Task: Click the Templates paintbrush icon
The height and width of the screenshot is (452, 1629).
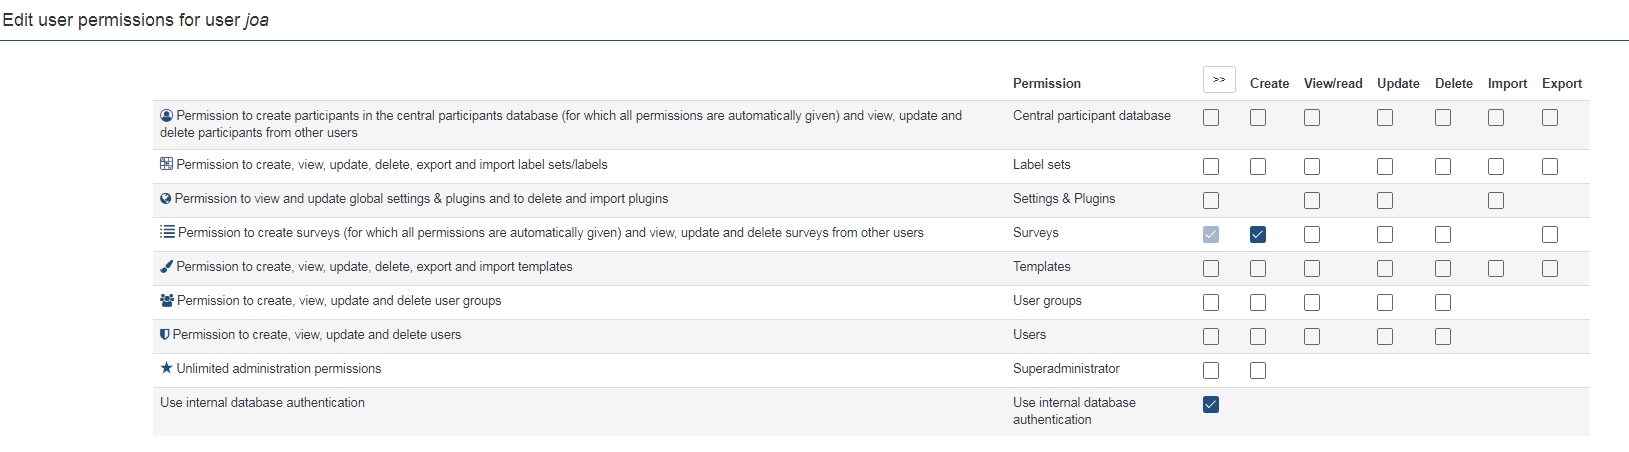Action: 167,267
